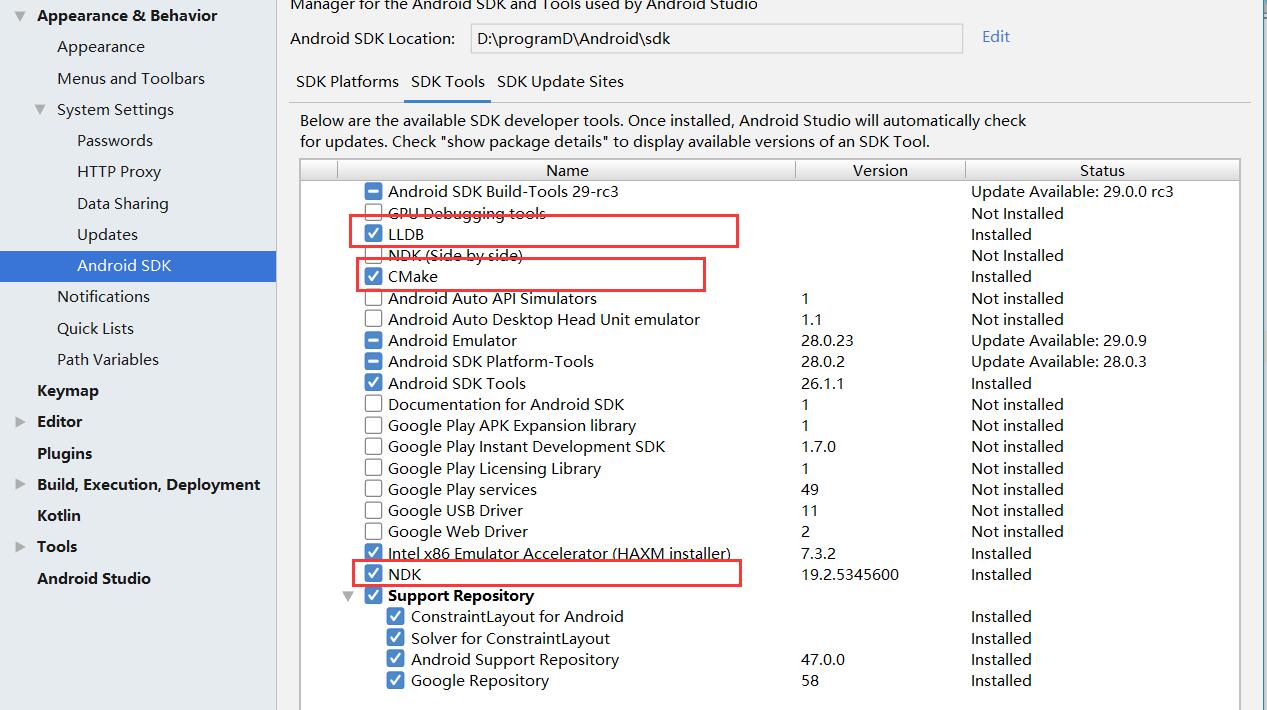Open the SDK Update Sites tab

click(x=560, y=82)
